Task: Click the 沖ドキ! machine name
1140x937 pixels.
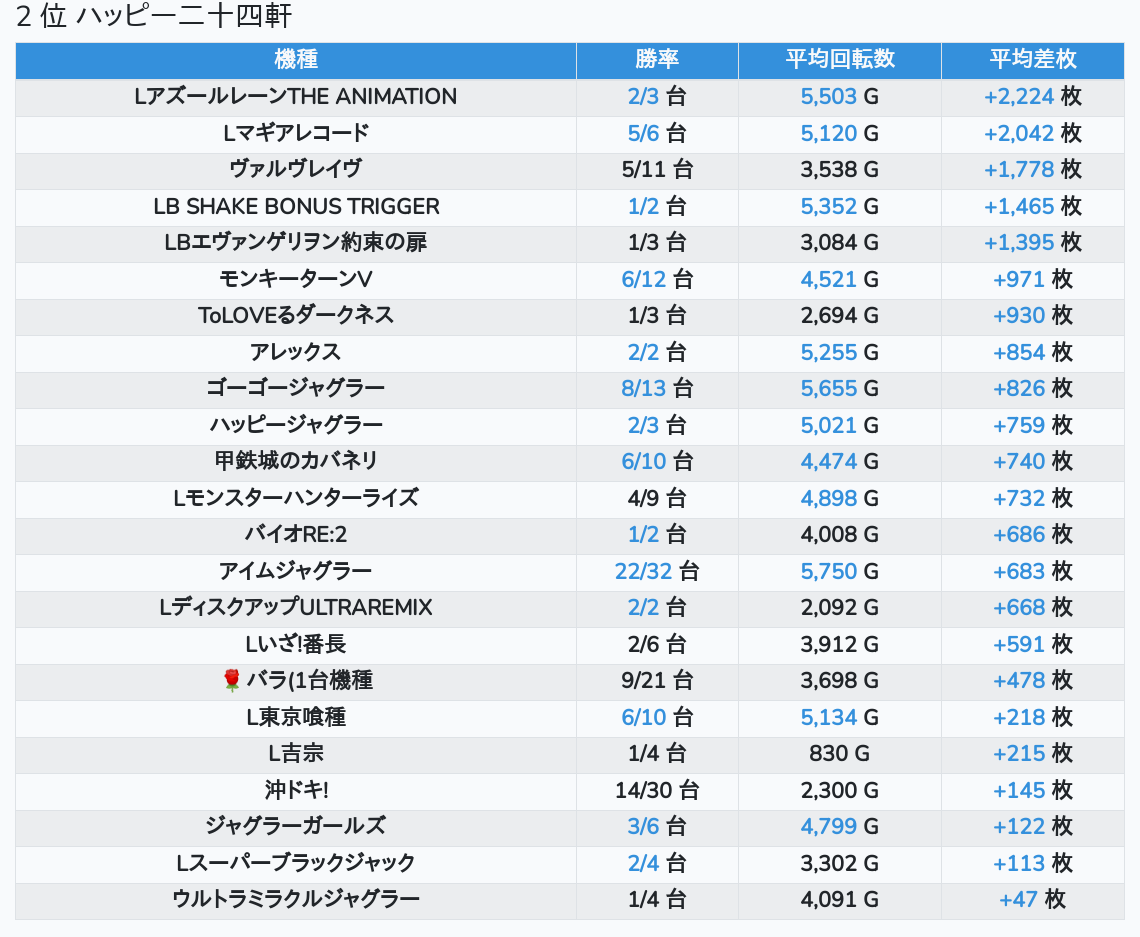Action: pyautogui.click(x=296, y=790)
